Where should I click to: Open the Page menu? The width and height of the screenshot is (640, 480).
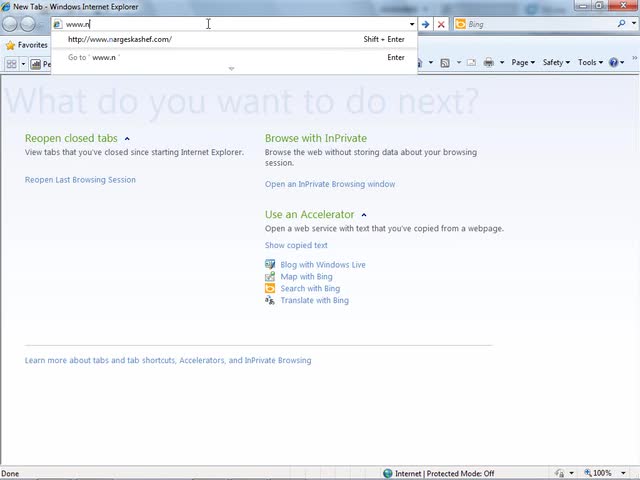tap(523, 62)
